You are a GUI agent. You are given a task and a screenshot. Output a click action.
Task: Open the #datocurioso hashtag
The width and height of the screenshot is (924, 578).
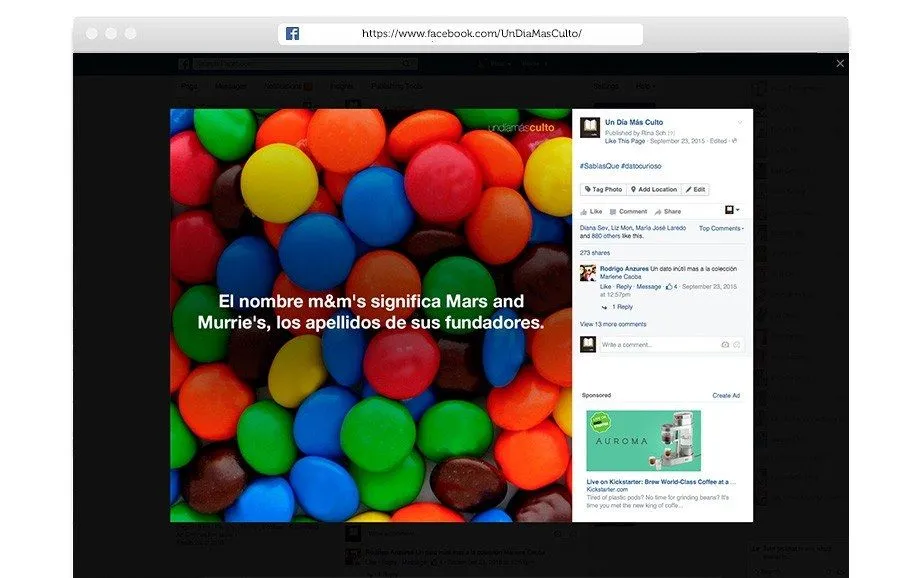click(x=641, y=166)
